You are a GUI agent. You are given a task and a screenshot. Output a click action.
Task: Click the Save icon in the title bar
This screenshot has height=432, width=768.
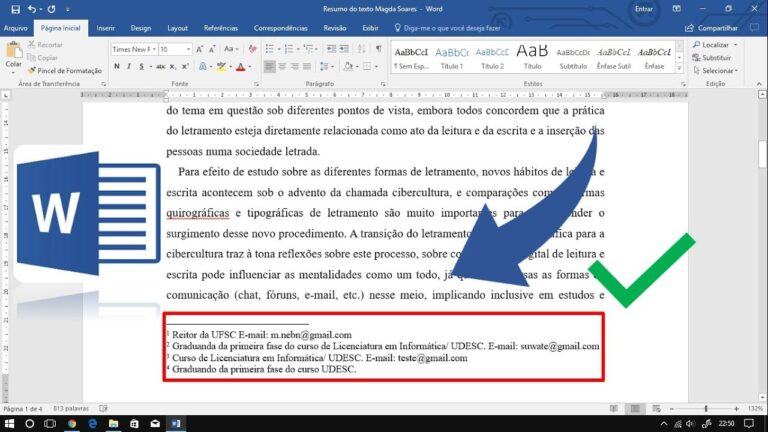click(15, 9)
